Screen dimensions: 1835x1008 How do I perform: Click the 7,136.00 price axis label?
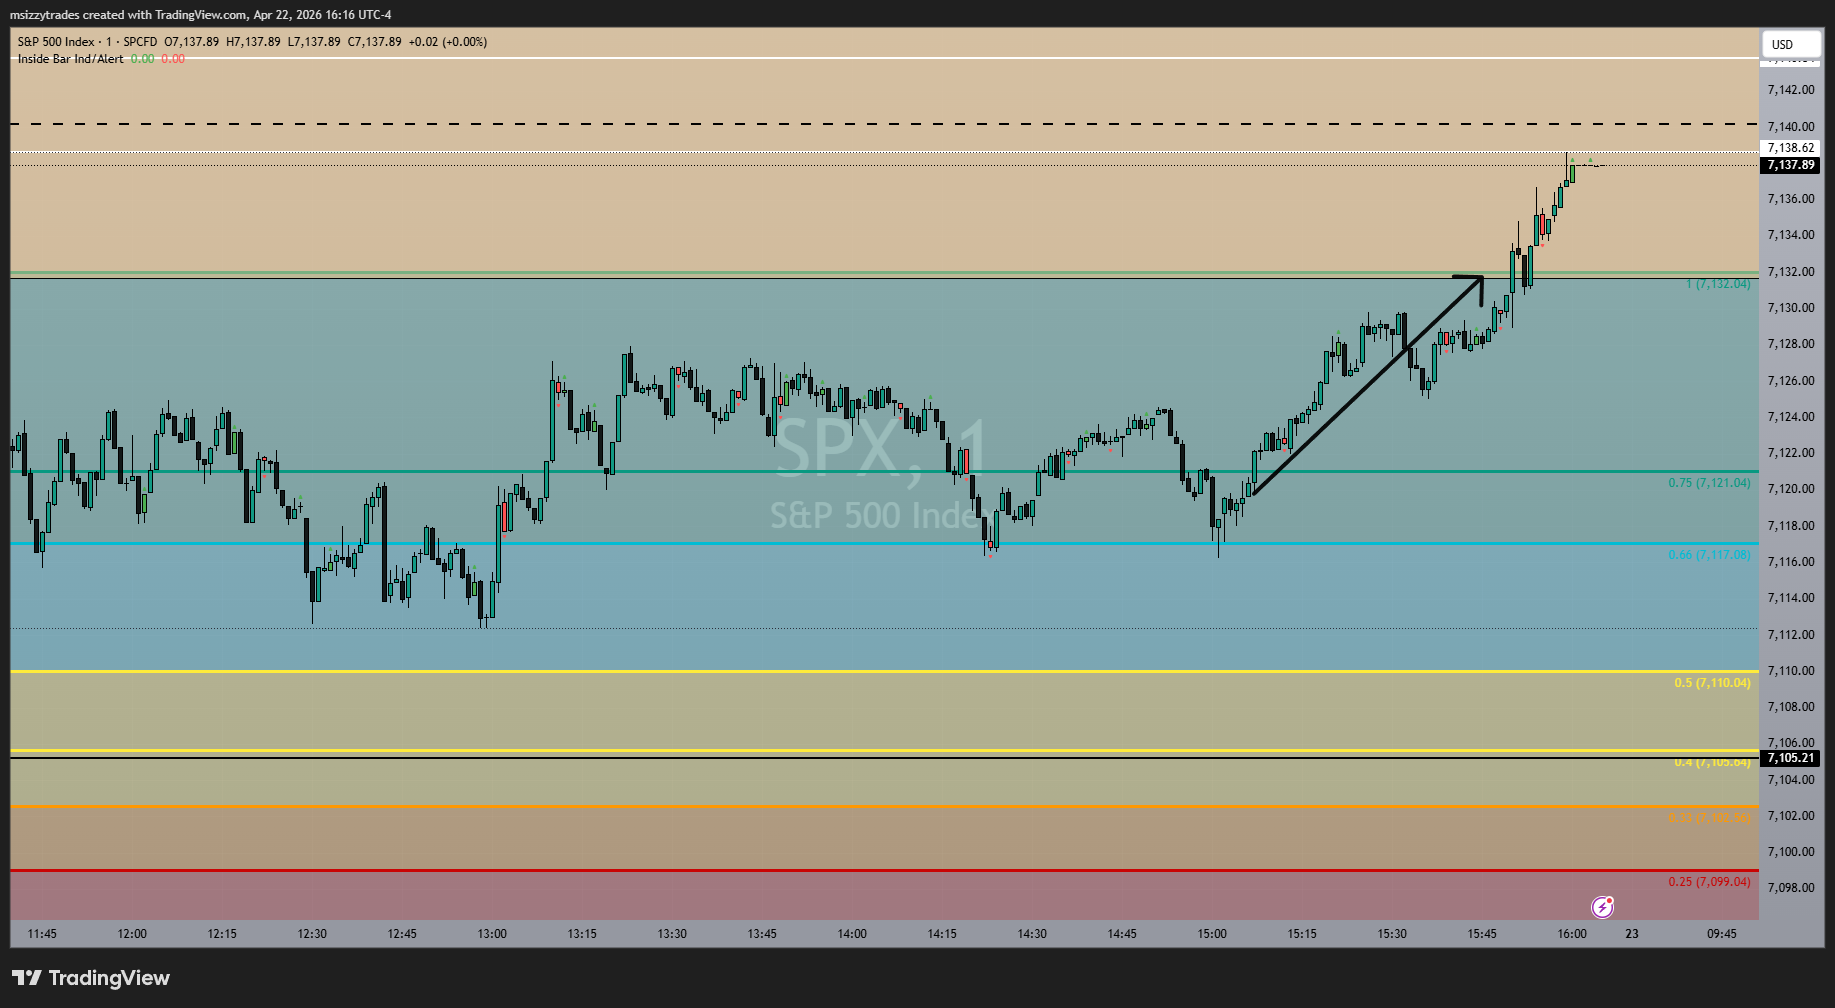tap(1791, 199)
